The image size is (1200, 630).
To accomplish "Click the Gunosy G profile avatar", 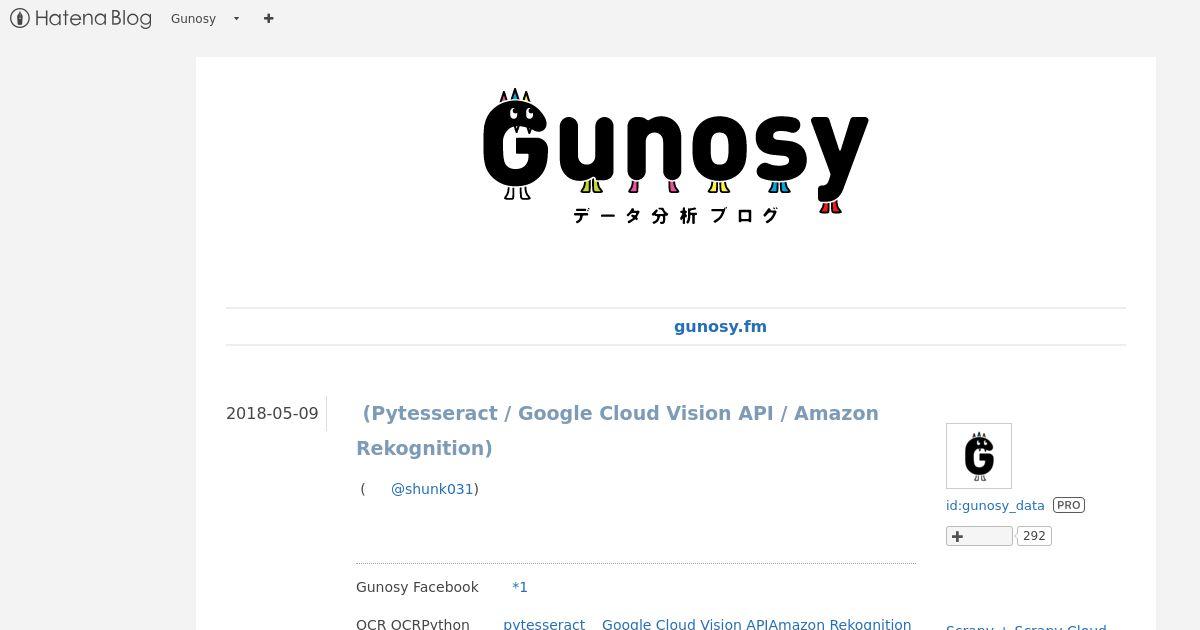I will (x=979, y=456).
